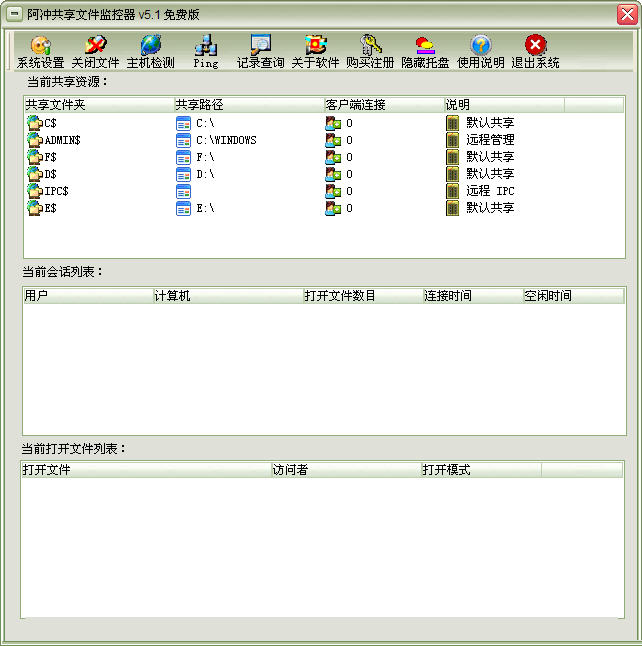Select the ADMIN$ shared folder icon

[35, 140]
